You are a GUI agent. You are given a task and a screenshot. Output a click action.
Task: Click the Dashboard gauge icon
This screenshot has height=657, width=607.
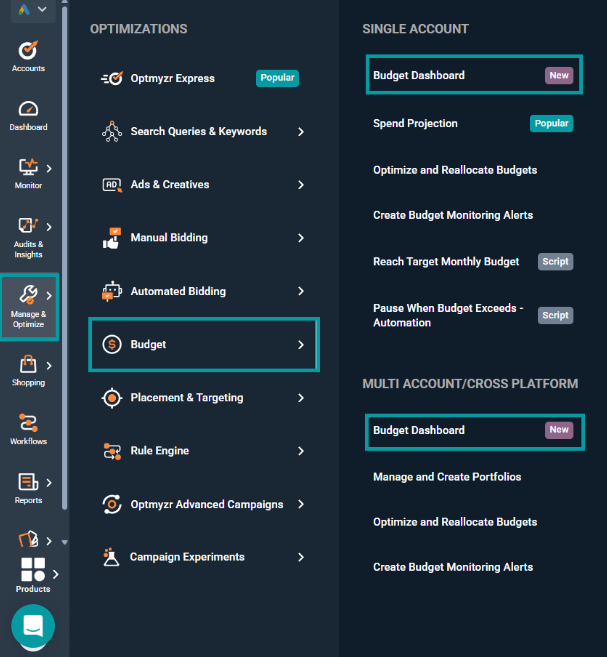click(28, 110)
